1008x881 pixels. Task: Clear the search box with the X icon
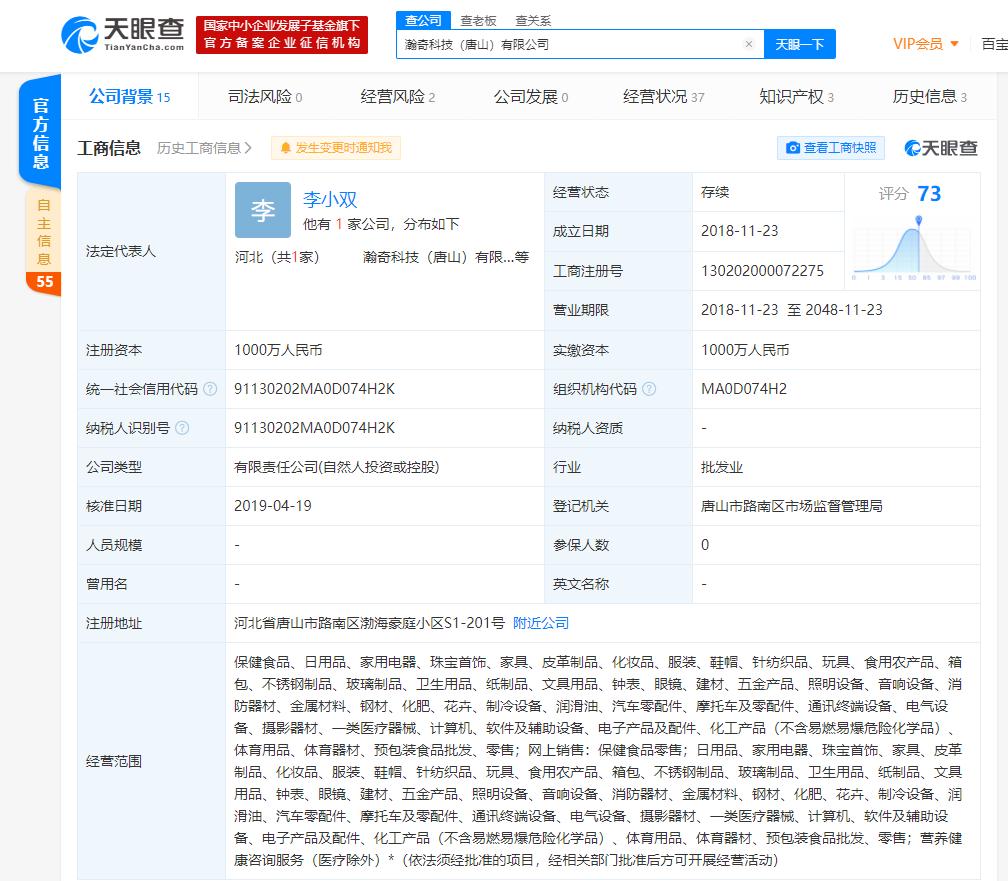[x=748, y=44]
